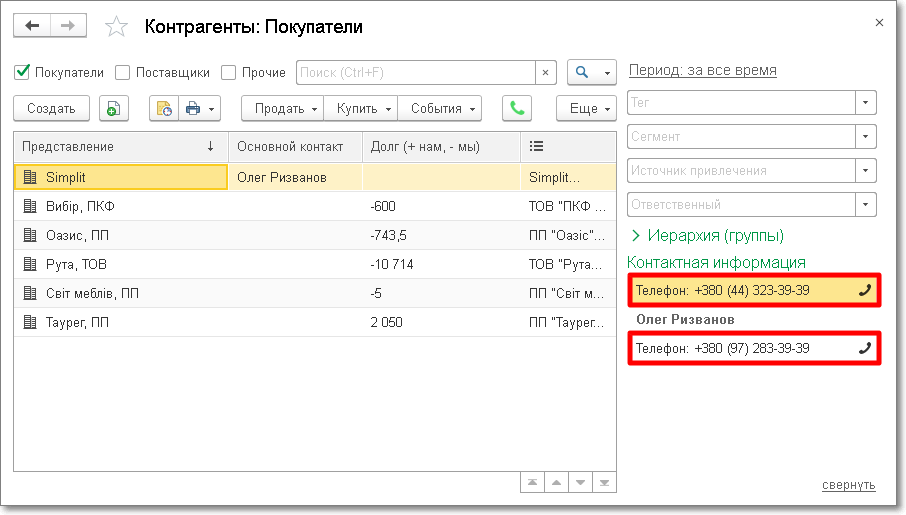Clear the search field with X
Image resolution: width=906 pixels, height=515 pixels.
tap(545, 73)
